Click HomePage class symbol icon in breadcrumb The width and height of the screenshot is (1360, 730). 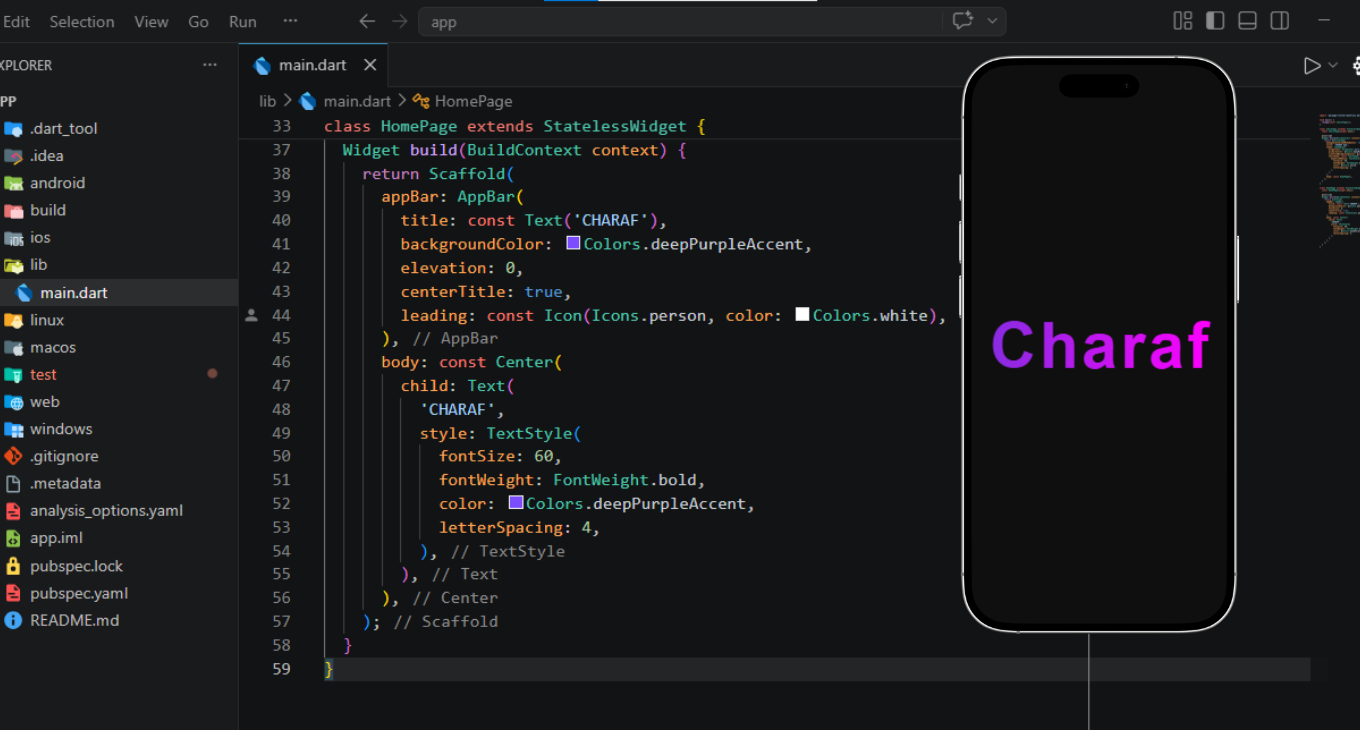[x=422, y=101]
